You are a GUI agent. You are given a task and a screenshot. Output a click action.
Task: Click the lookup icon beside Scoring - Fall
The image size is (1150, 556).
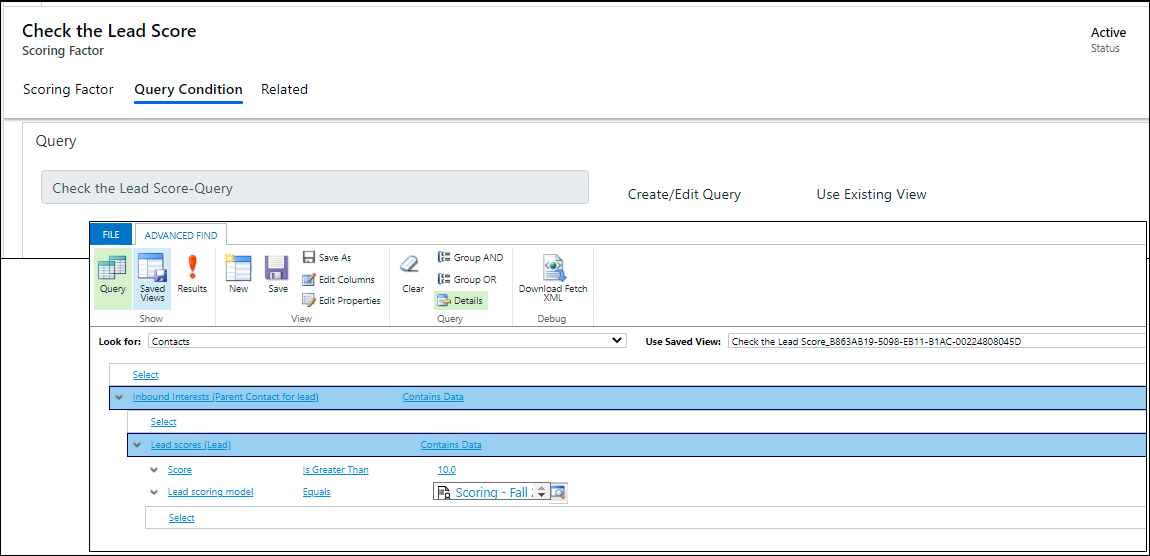(559, 492)
